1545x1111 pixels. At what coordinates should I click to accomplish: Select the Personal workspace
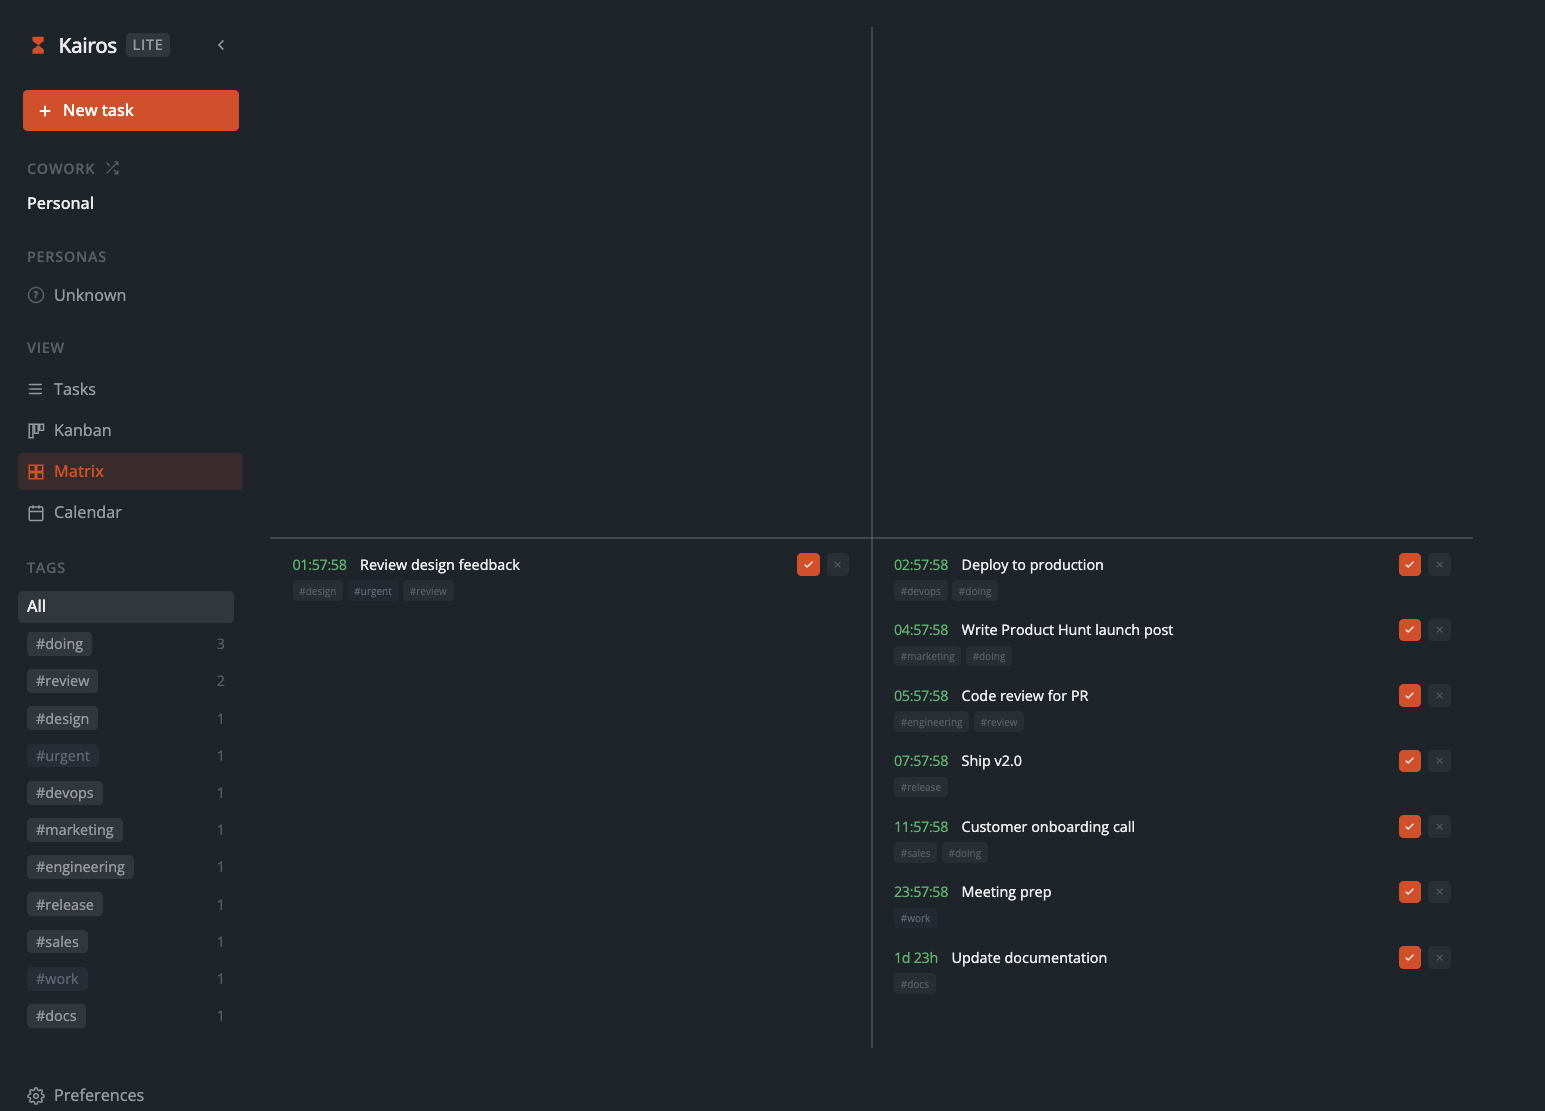(x=60, y=203)
